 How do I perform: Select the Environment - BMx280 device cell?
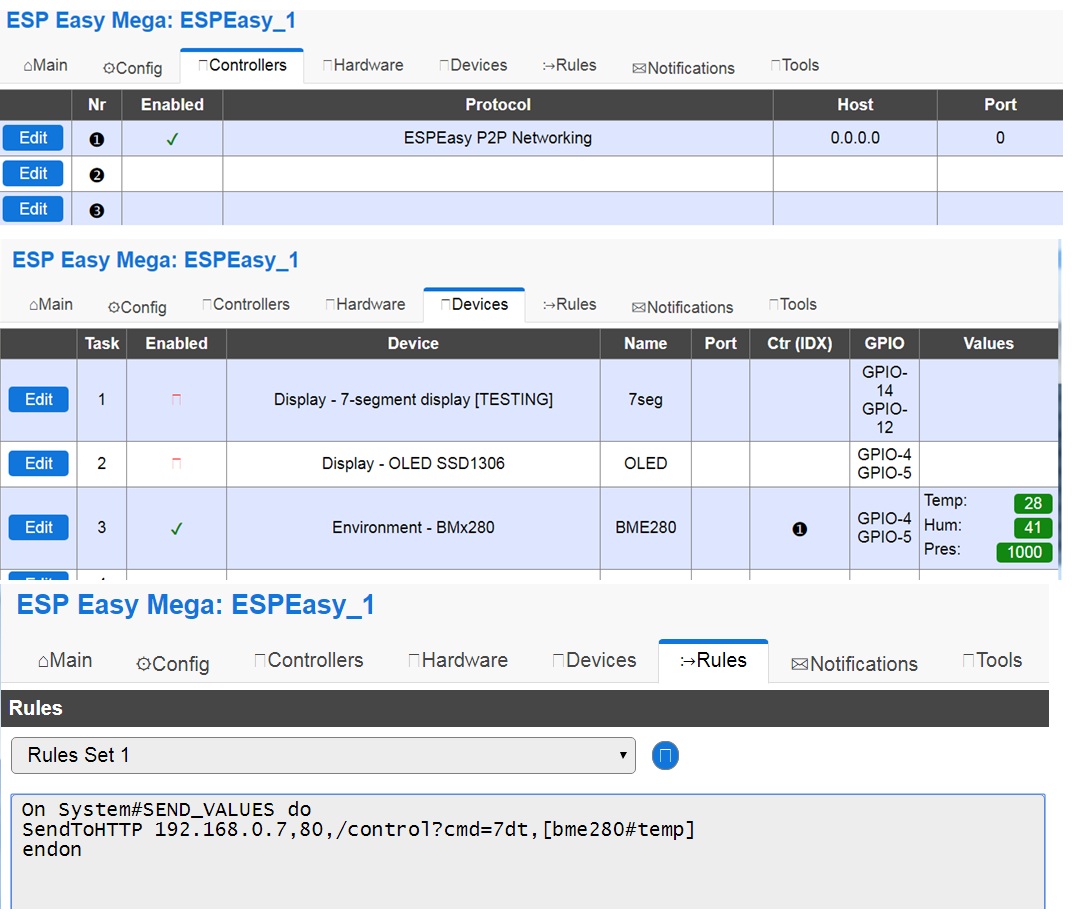[x=413, y=528]
